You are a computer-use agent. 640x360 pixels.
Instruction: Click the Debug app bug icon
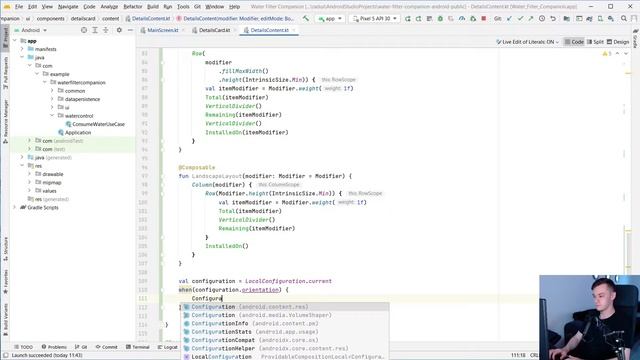coord(440,18)
